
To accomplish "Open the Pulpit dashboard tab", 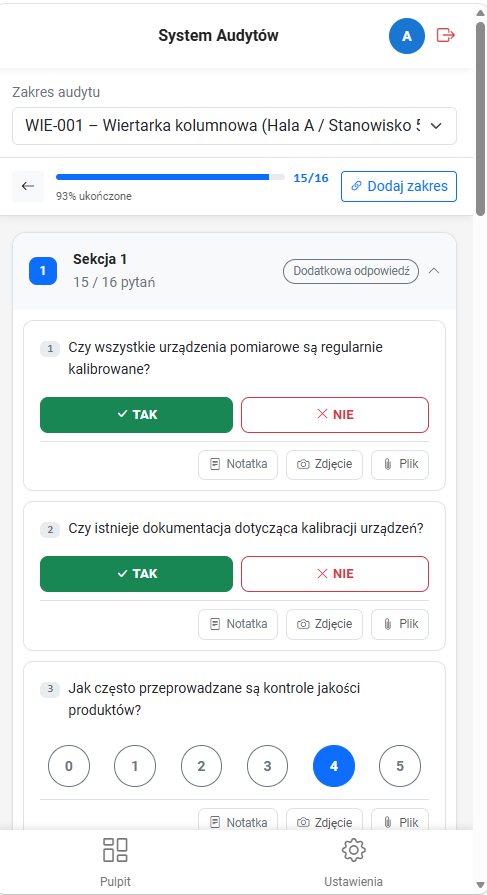I will click(x=115, y=862).
